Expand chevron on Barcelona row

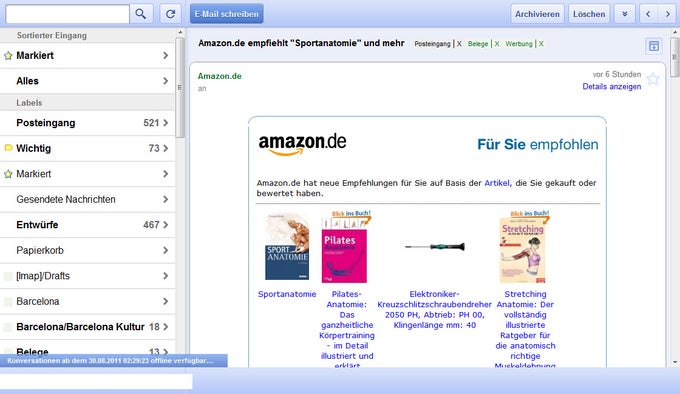(x=166, y=302)
